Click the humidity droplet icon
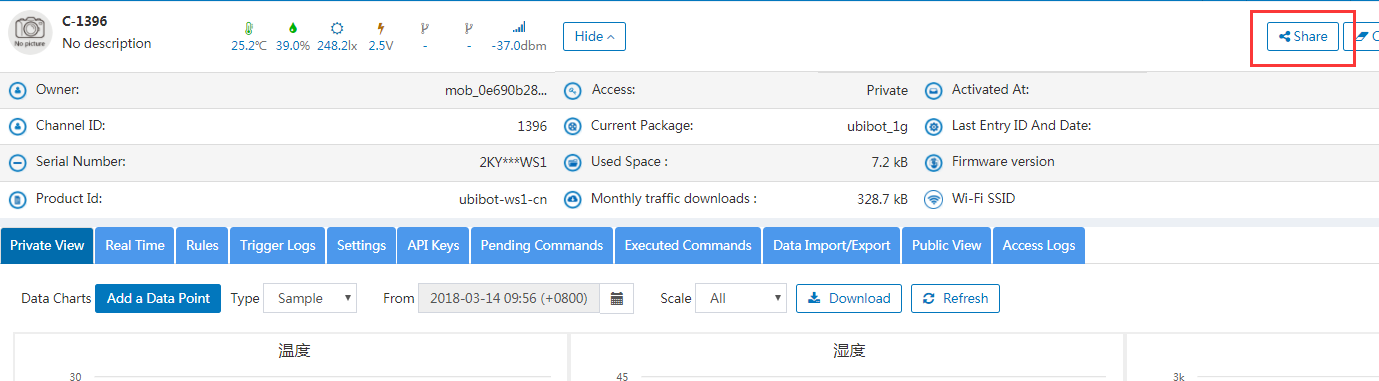 [x=292, y=28]
